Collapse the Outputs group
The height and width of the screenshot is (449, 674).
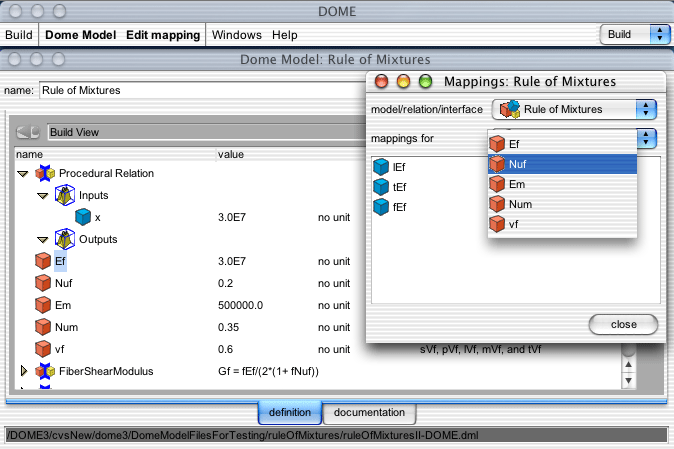tap(43, 240)
